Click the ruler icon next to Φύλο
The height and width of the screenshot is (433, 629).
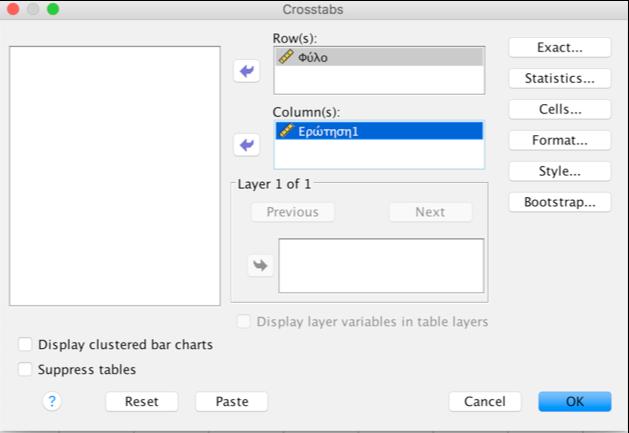[x=286, y=57]
